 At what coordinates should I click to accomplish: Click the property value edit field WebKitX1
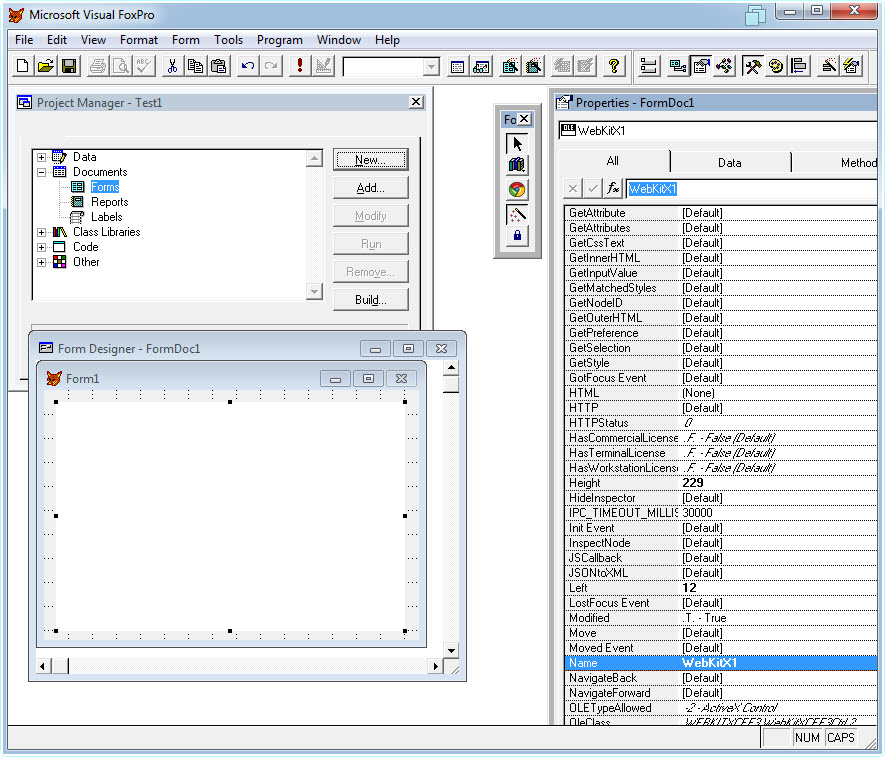751,189
